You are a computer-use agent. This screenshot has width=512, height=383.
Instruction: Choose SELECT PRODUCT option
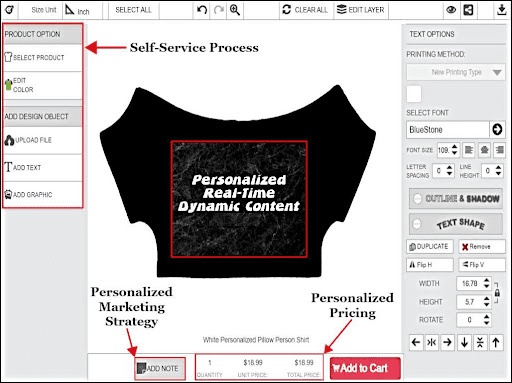click(42, 58)
